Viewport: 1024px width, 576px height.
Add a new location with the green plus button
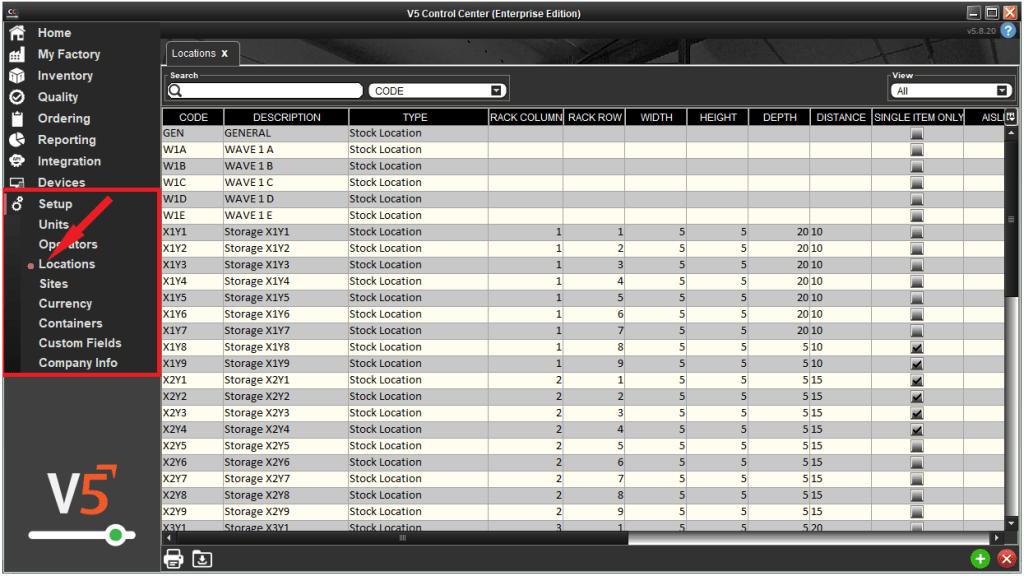click(x=980, y=559)
